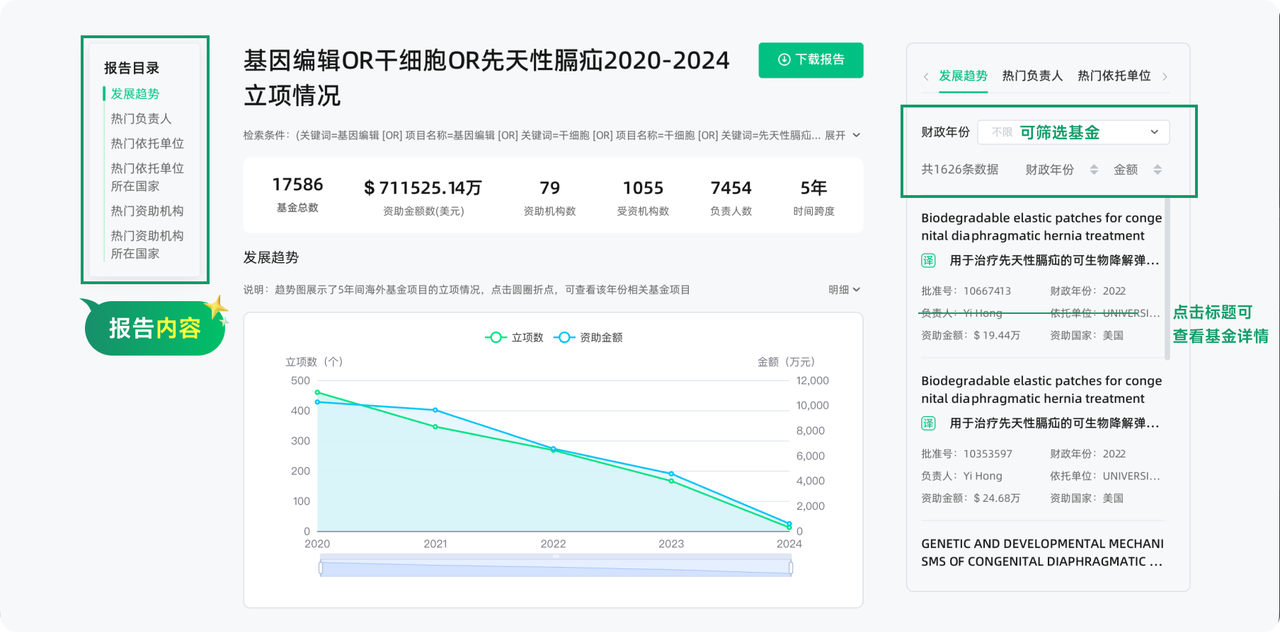This screenshot has height=632, width=1280.
Task: Expand the search conditions with 展开
Action: [x=842, y=135]
